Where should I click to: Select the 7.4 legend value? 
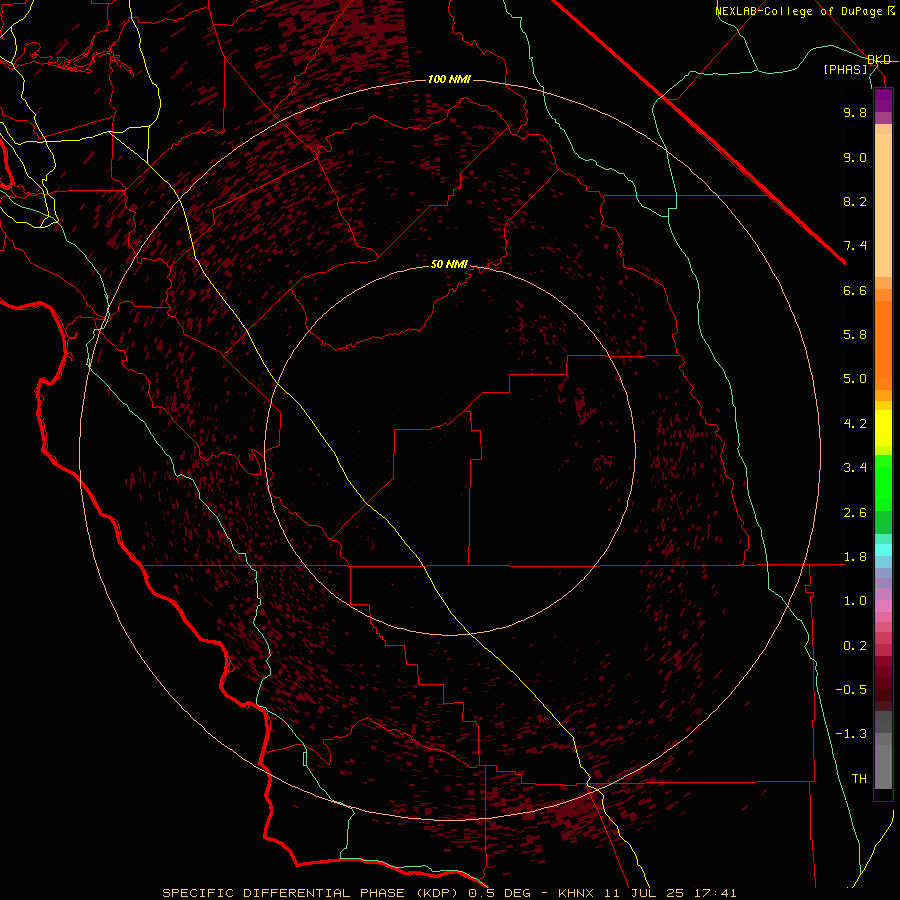(855, 246)
